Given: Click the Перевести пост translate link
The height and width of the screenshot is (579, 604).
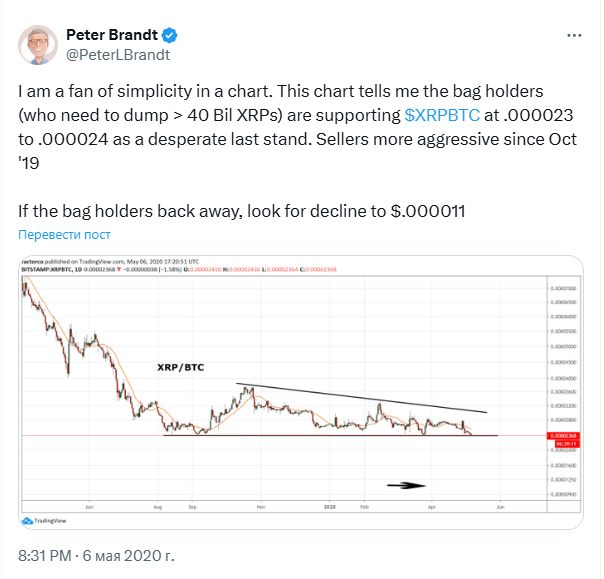Looking at the screenshot, I should click(64, 234).
